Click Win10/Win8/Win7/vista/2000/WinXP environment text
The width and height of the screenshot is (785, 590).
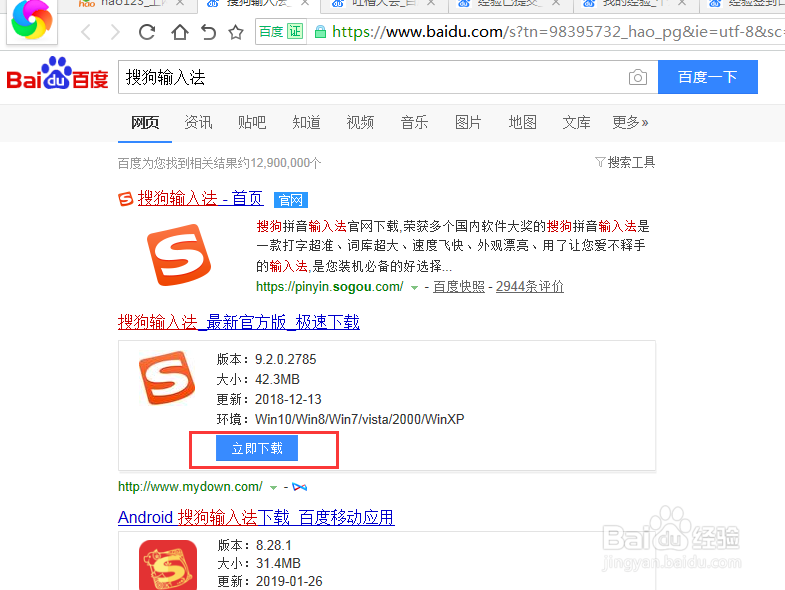pyautogui.click(x=359, y=419)
